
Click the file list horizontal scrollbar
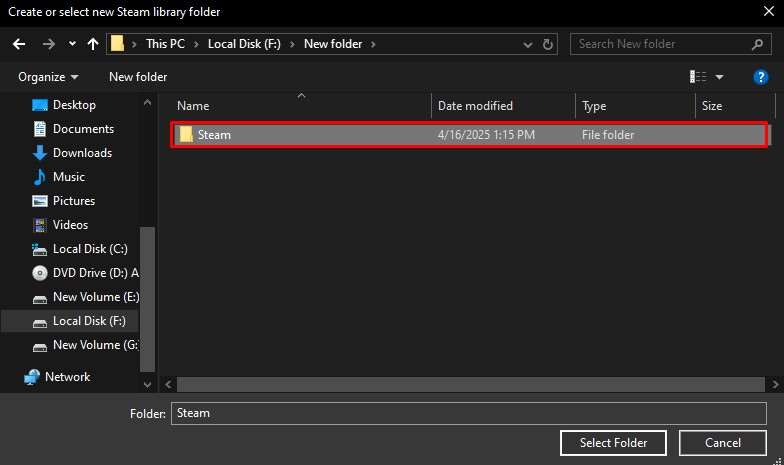(470, 384)
